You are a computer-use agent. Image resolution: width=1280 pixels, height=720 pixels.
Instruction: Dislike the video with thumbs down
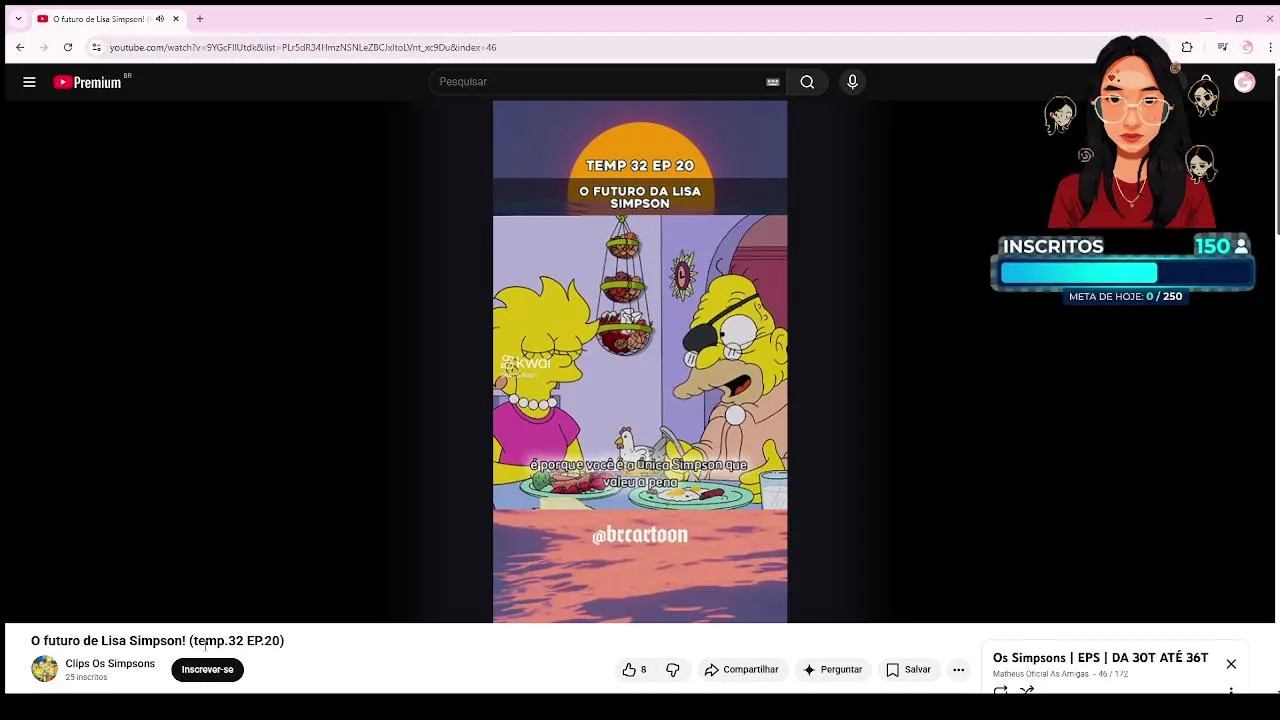[673, 670]
